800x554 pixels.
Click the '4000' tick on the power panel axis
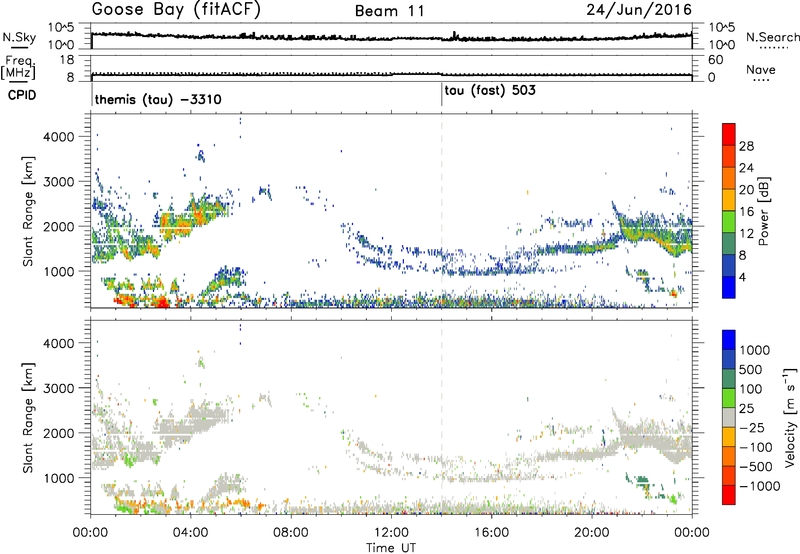[59, 137]
